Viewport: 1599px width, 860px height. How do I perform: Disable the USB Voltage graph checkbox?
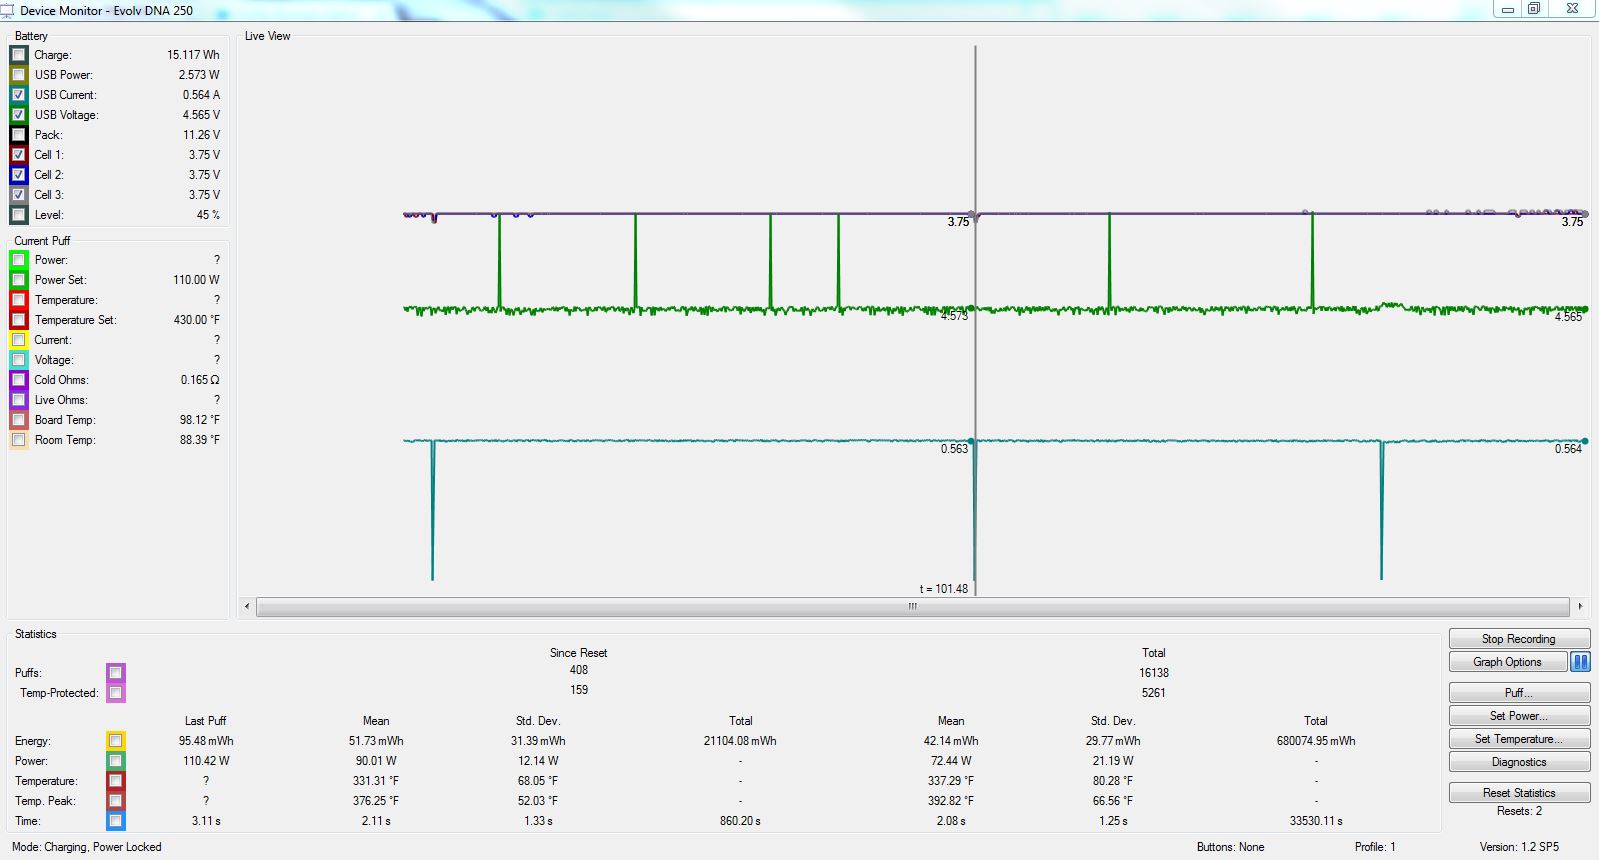pyautogui.click(x=18, y=115)
